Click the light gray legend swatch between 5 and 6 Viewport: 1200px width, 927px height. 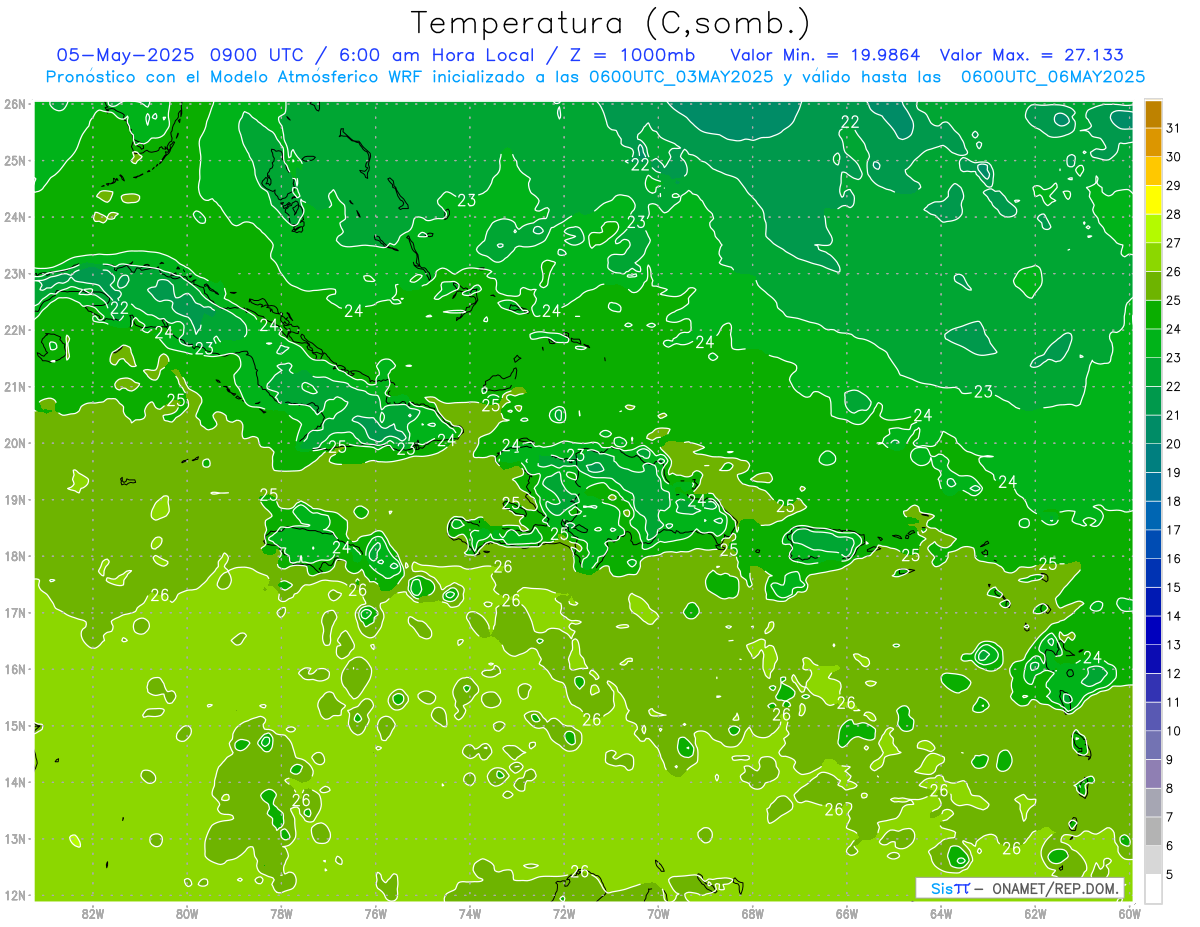point(1154,859)
